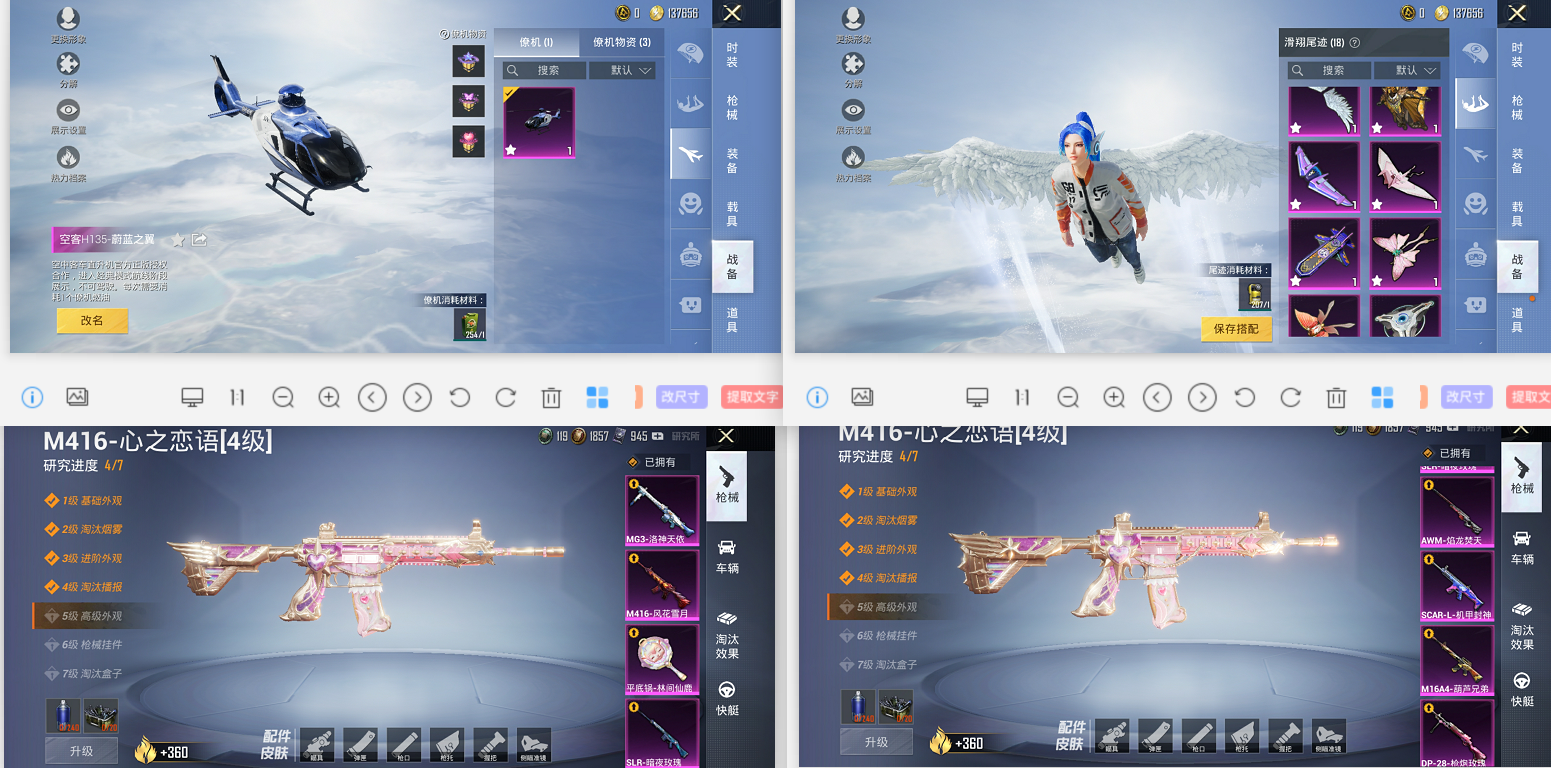Image resolution: width=1551 pixels, height=768 pixels.
Task: Expand the 默认 sort dropdown on helicopter screen
Action: pos(622,70)
